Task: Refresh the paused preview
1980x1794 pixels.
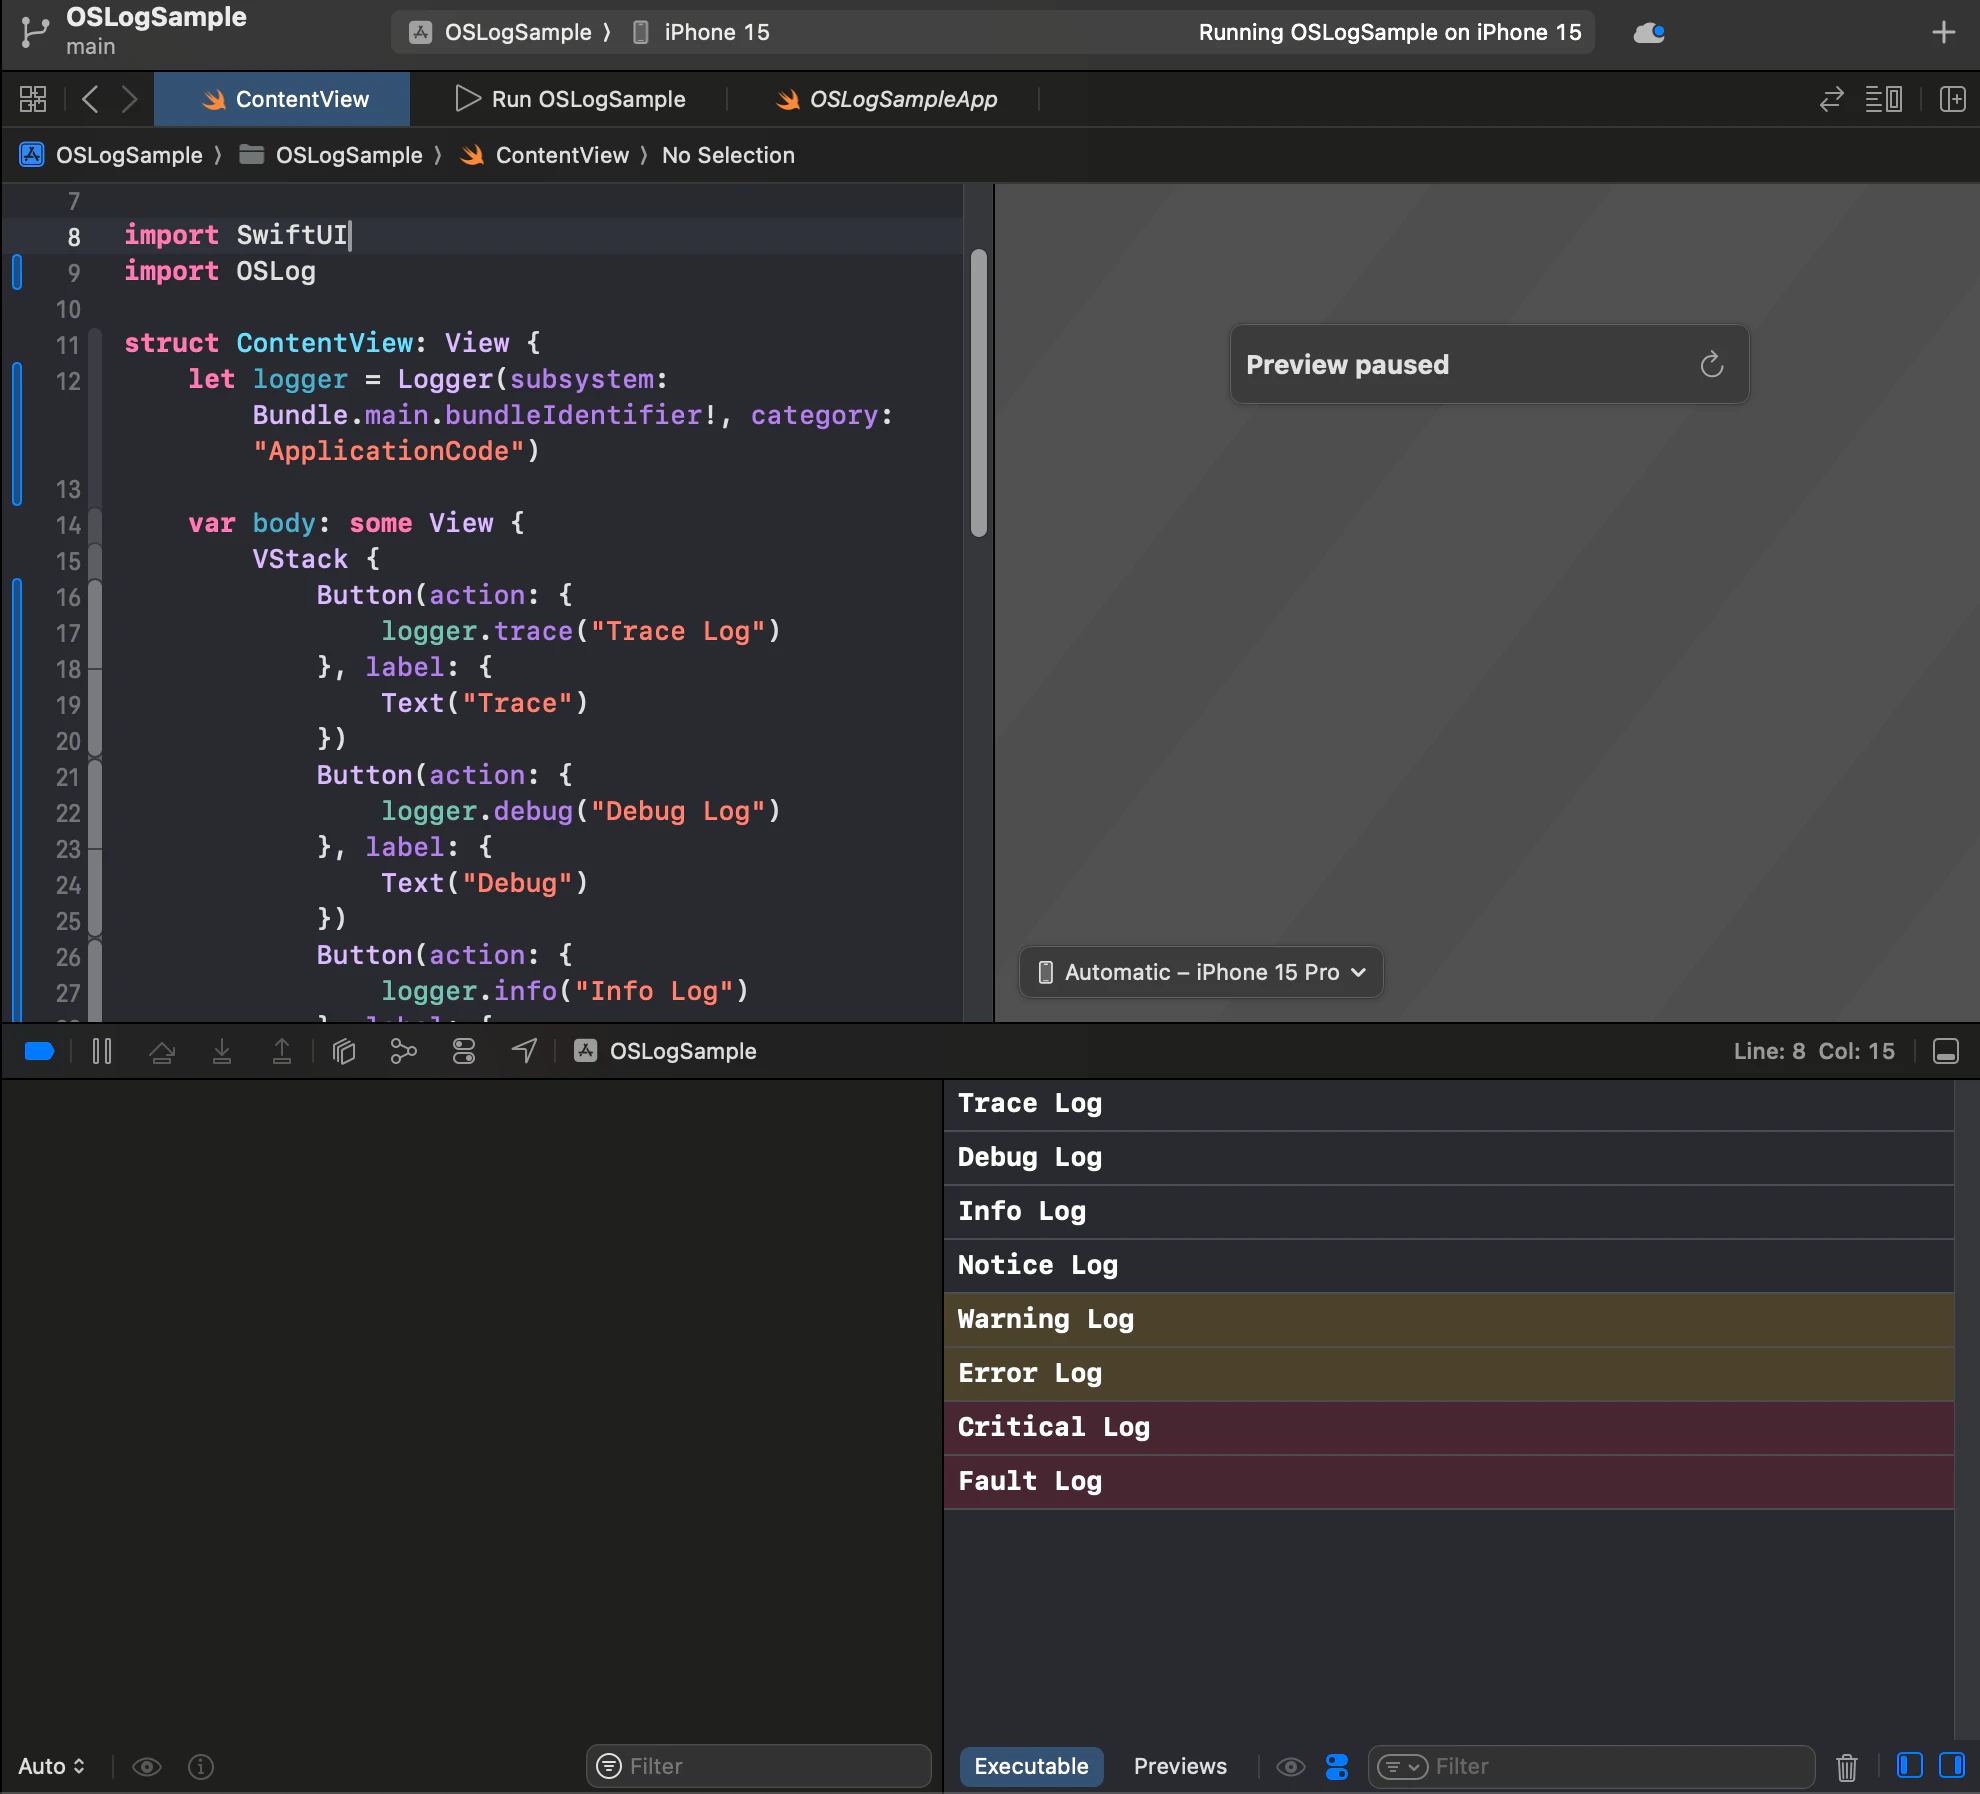Action: pyautogui.click(x=1712, y=364)
